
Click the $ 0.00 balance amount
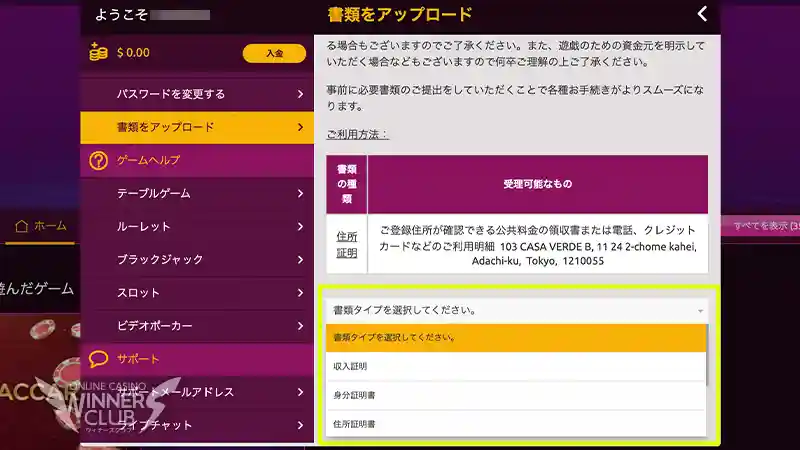coord(133,53)
